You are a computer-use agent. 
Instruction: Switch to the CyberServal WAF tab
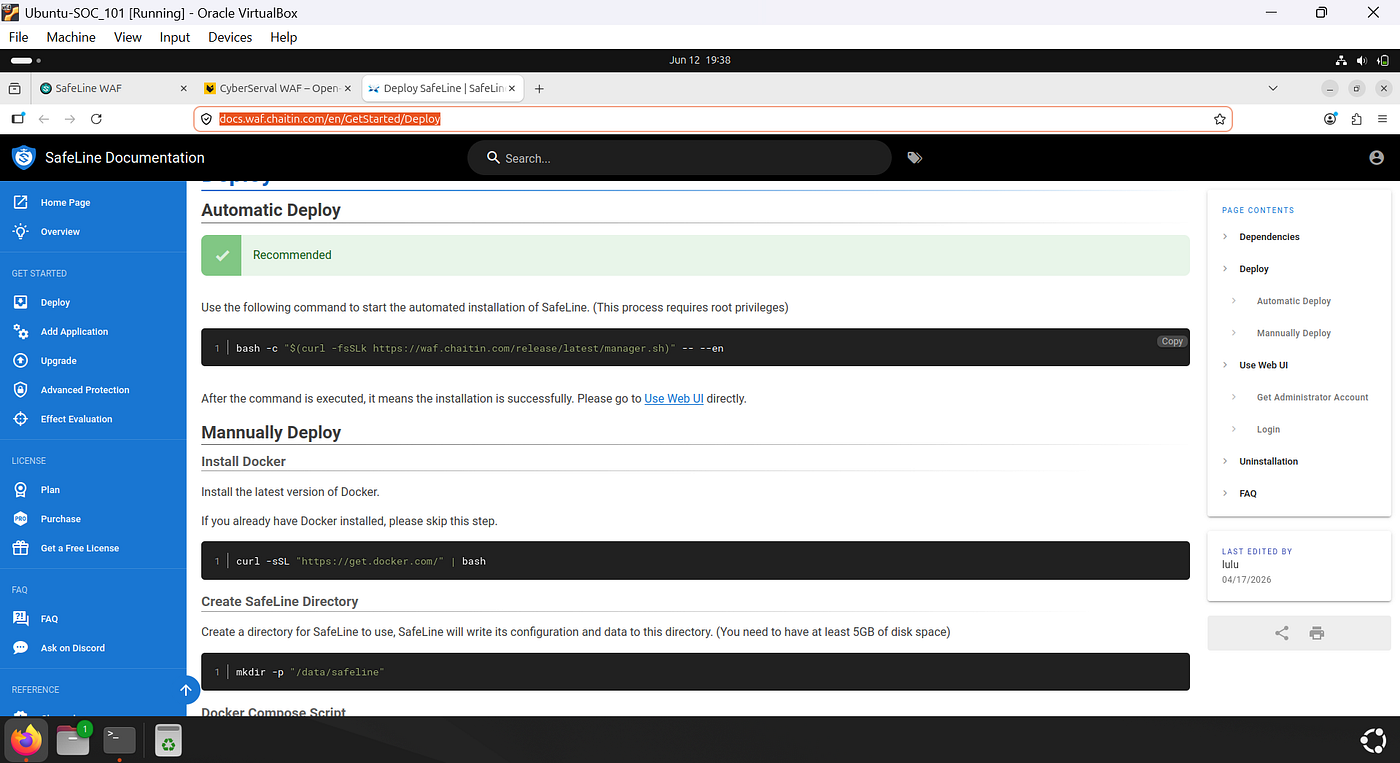[x=276, y=88]
